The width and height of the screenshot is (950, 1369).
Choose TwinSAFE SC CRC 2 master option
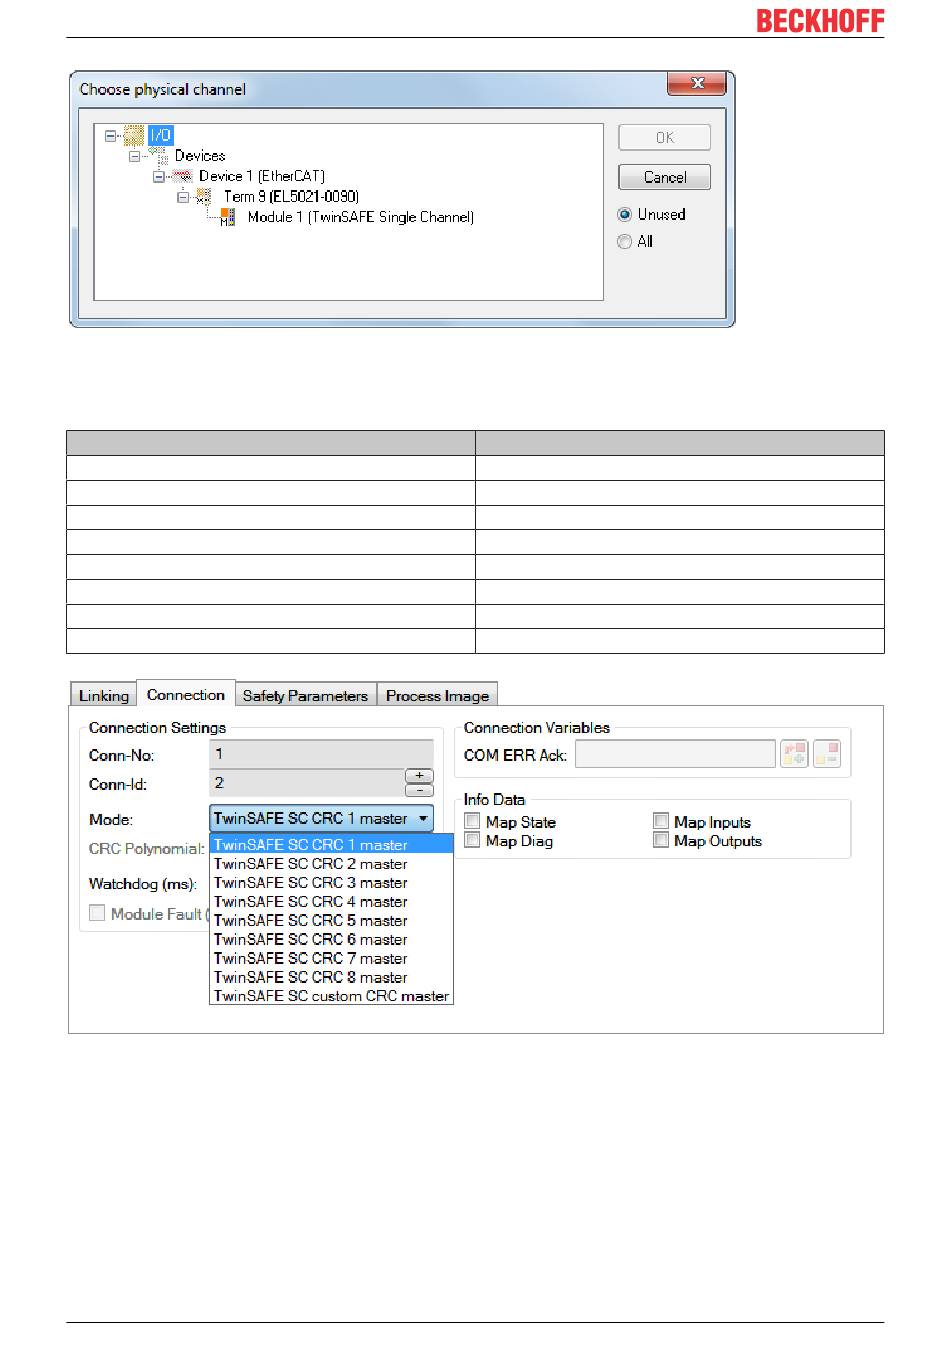click(331, 864)
